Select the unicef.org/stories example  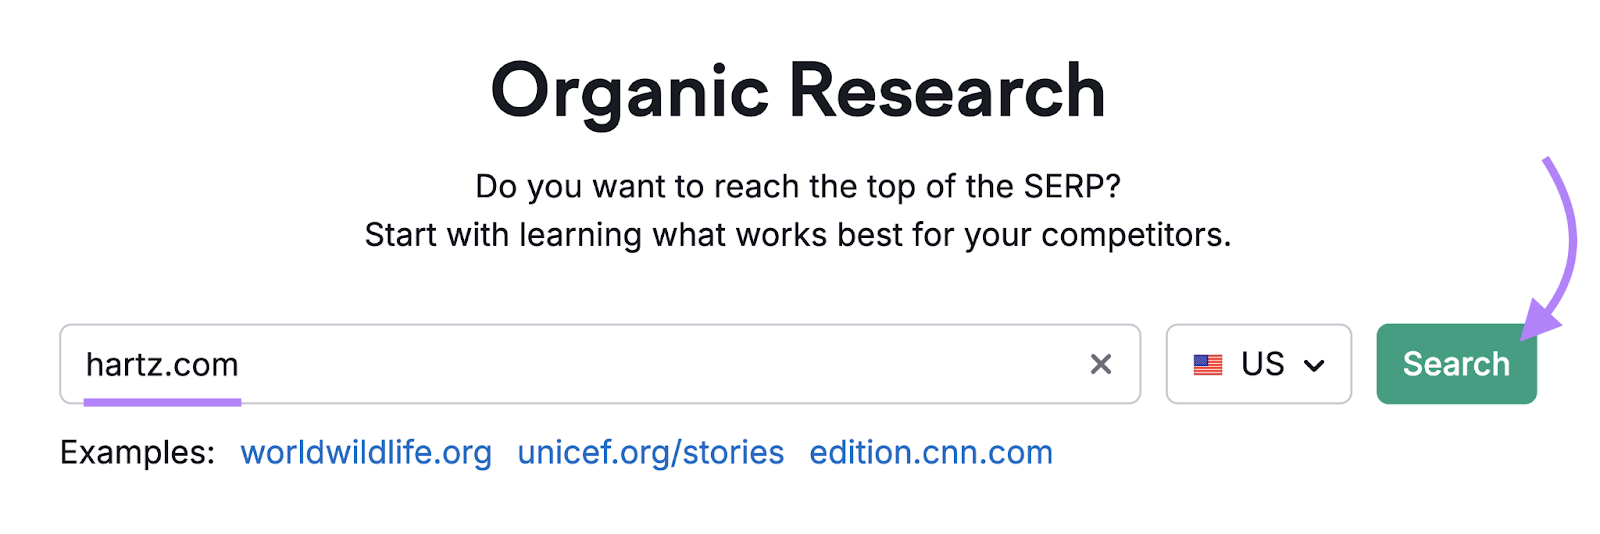[x=650, y=453]
